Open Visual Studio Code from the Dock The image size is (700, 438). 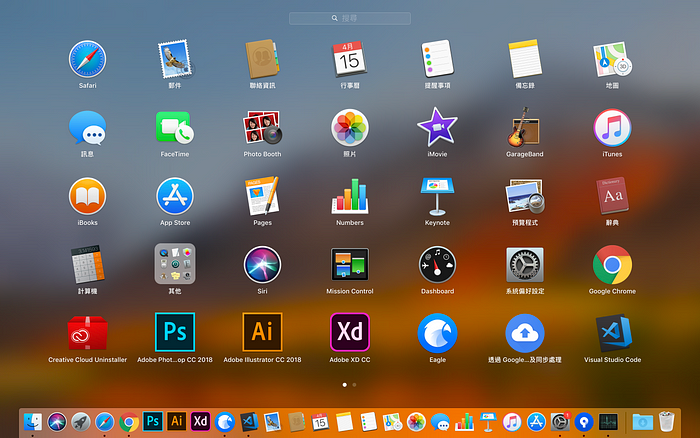tap(249, 422)
